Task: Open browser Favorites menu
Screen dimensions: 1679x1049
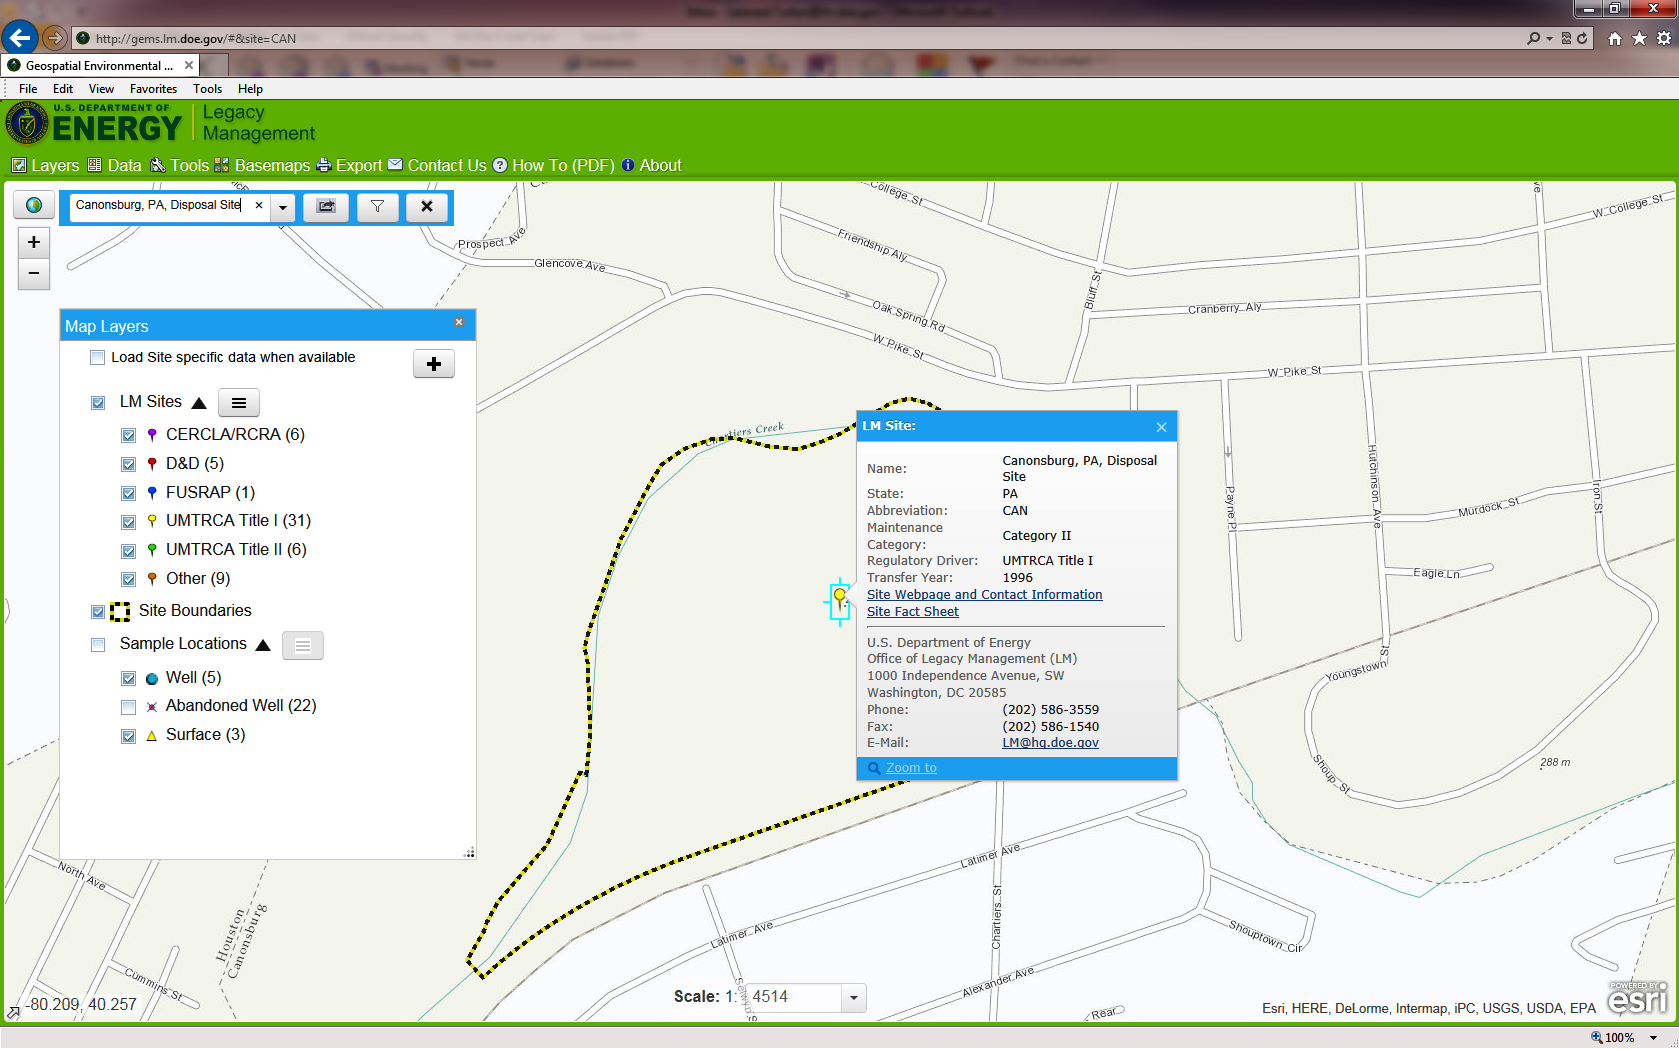Action: tap(153, 89)
